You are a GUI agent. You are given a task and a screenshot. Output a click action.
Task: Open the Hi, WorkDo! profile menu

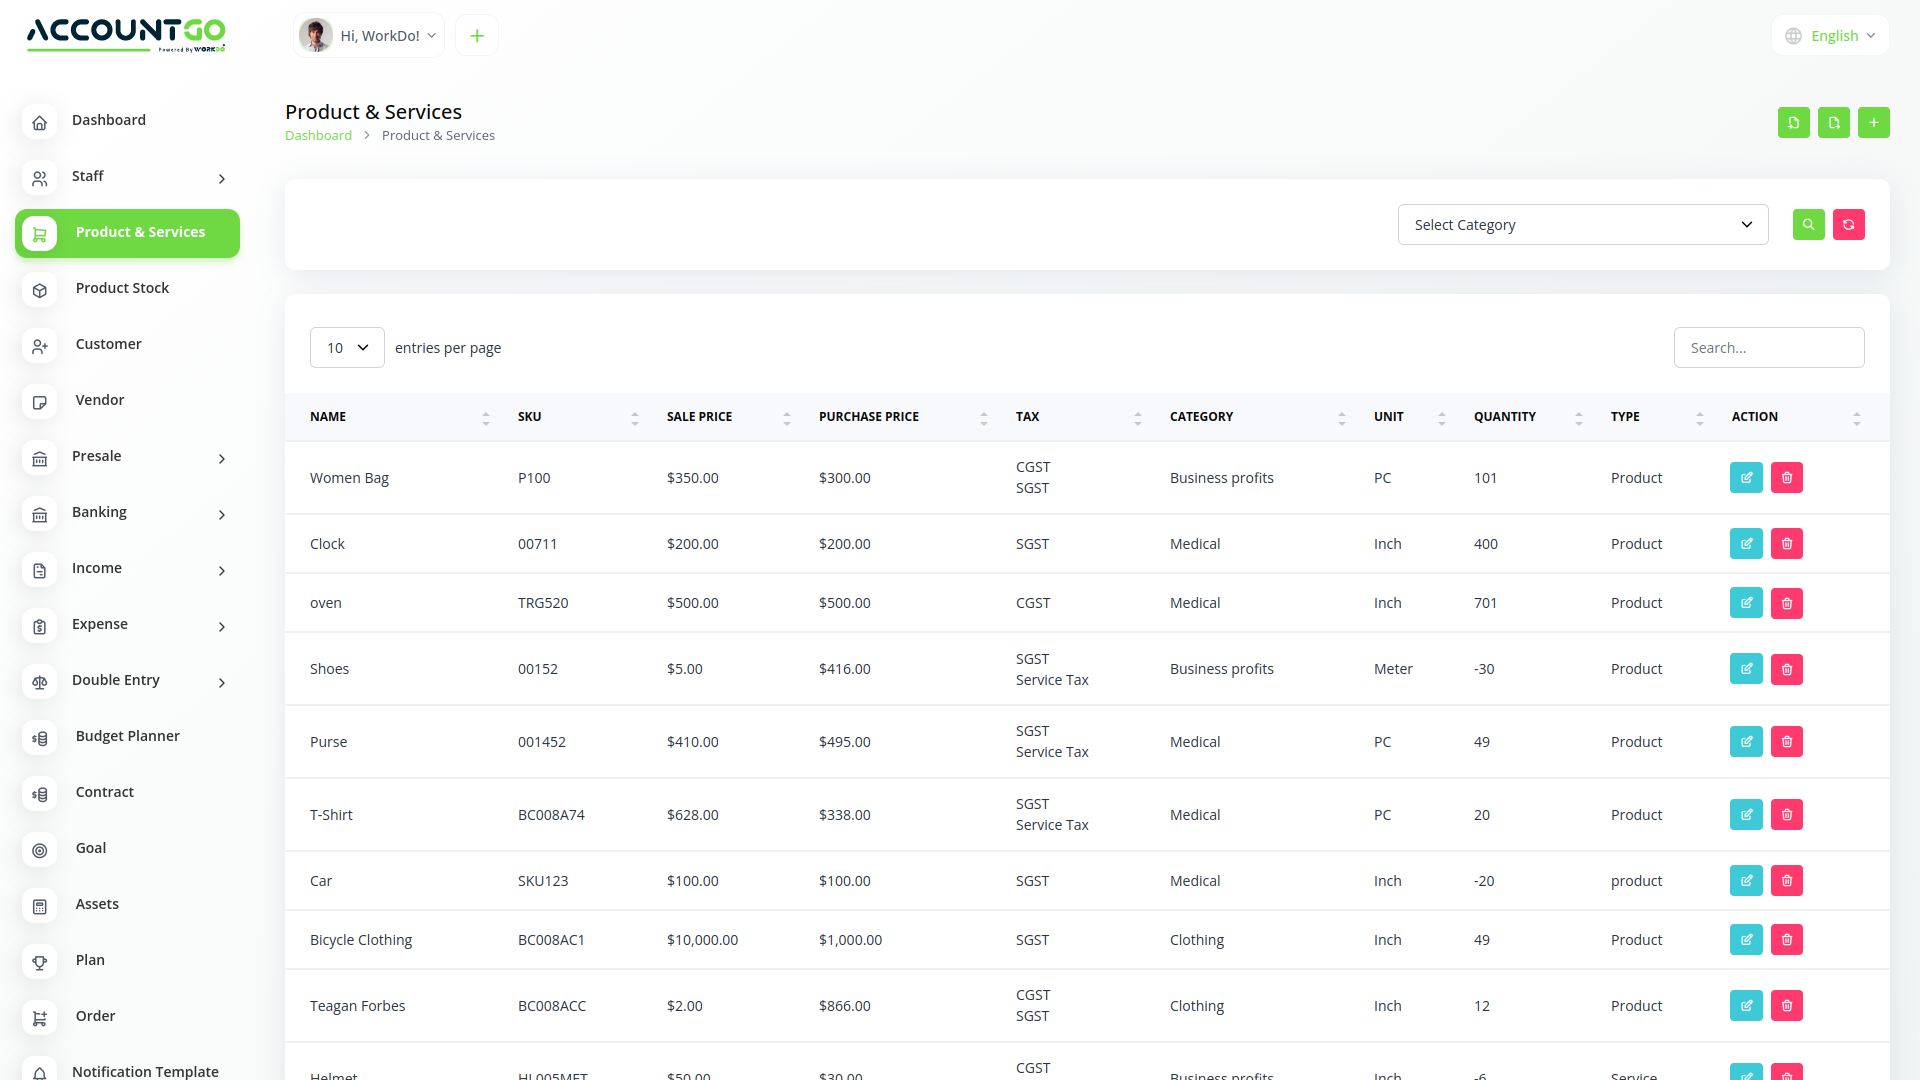[x=368, y=34]
